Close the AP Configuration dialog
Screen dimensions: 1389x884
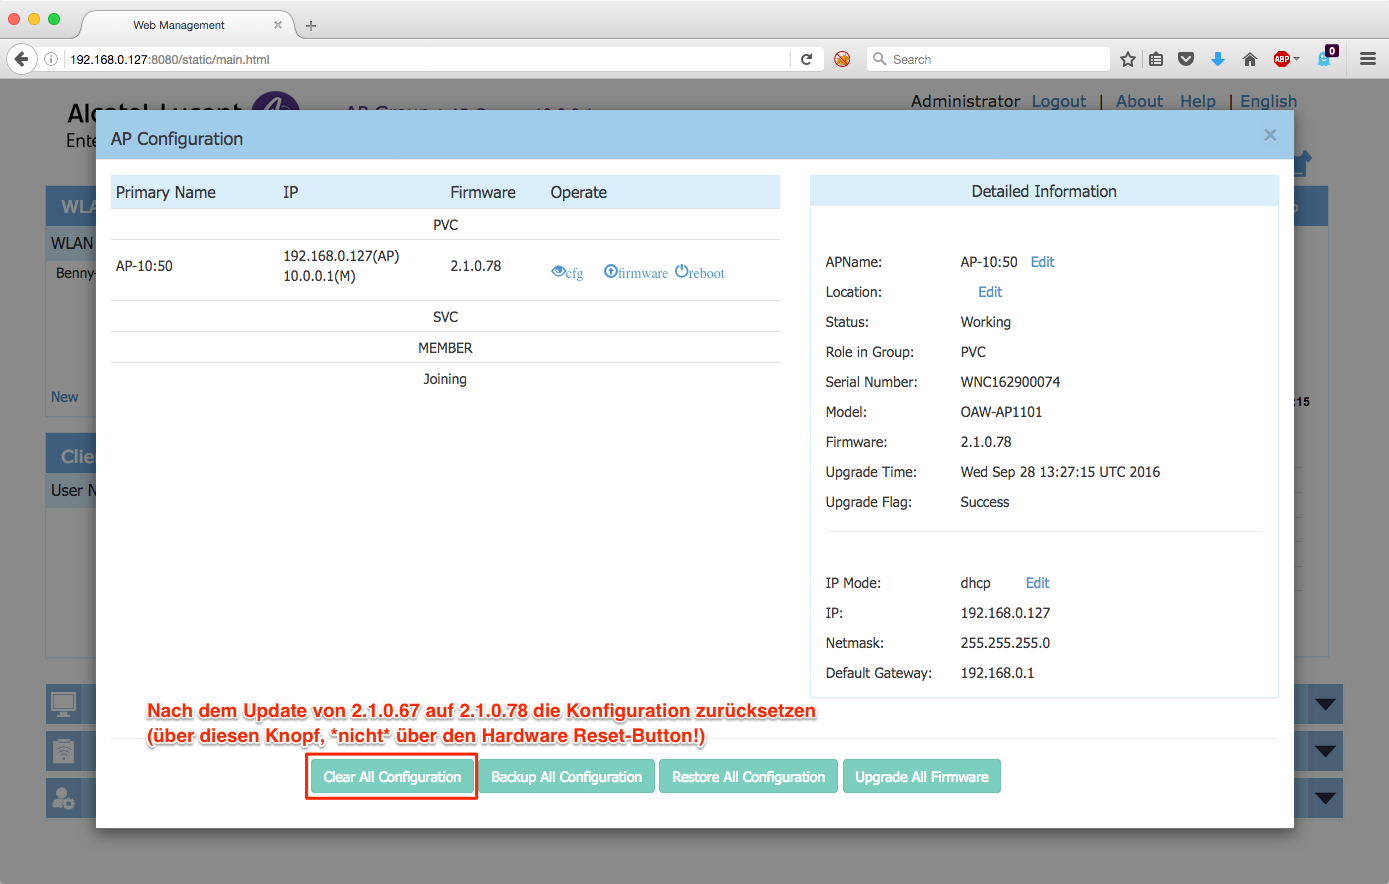pyautogui.click(x=1269, y=135)
